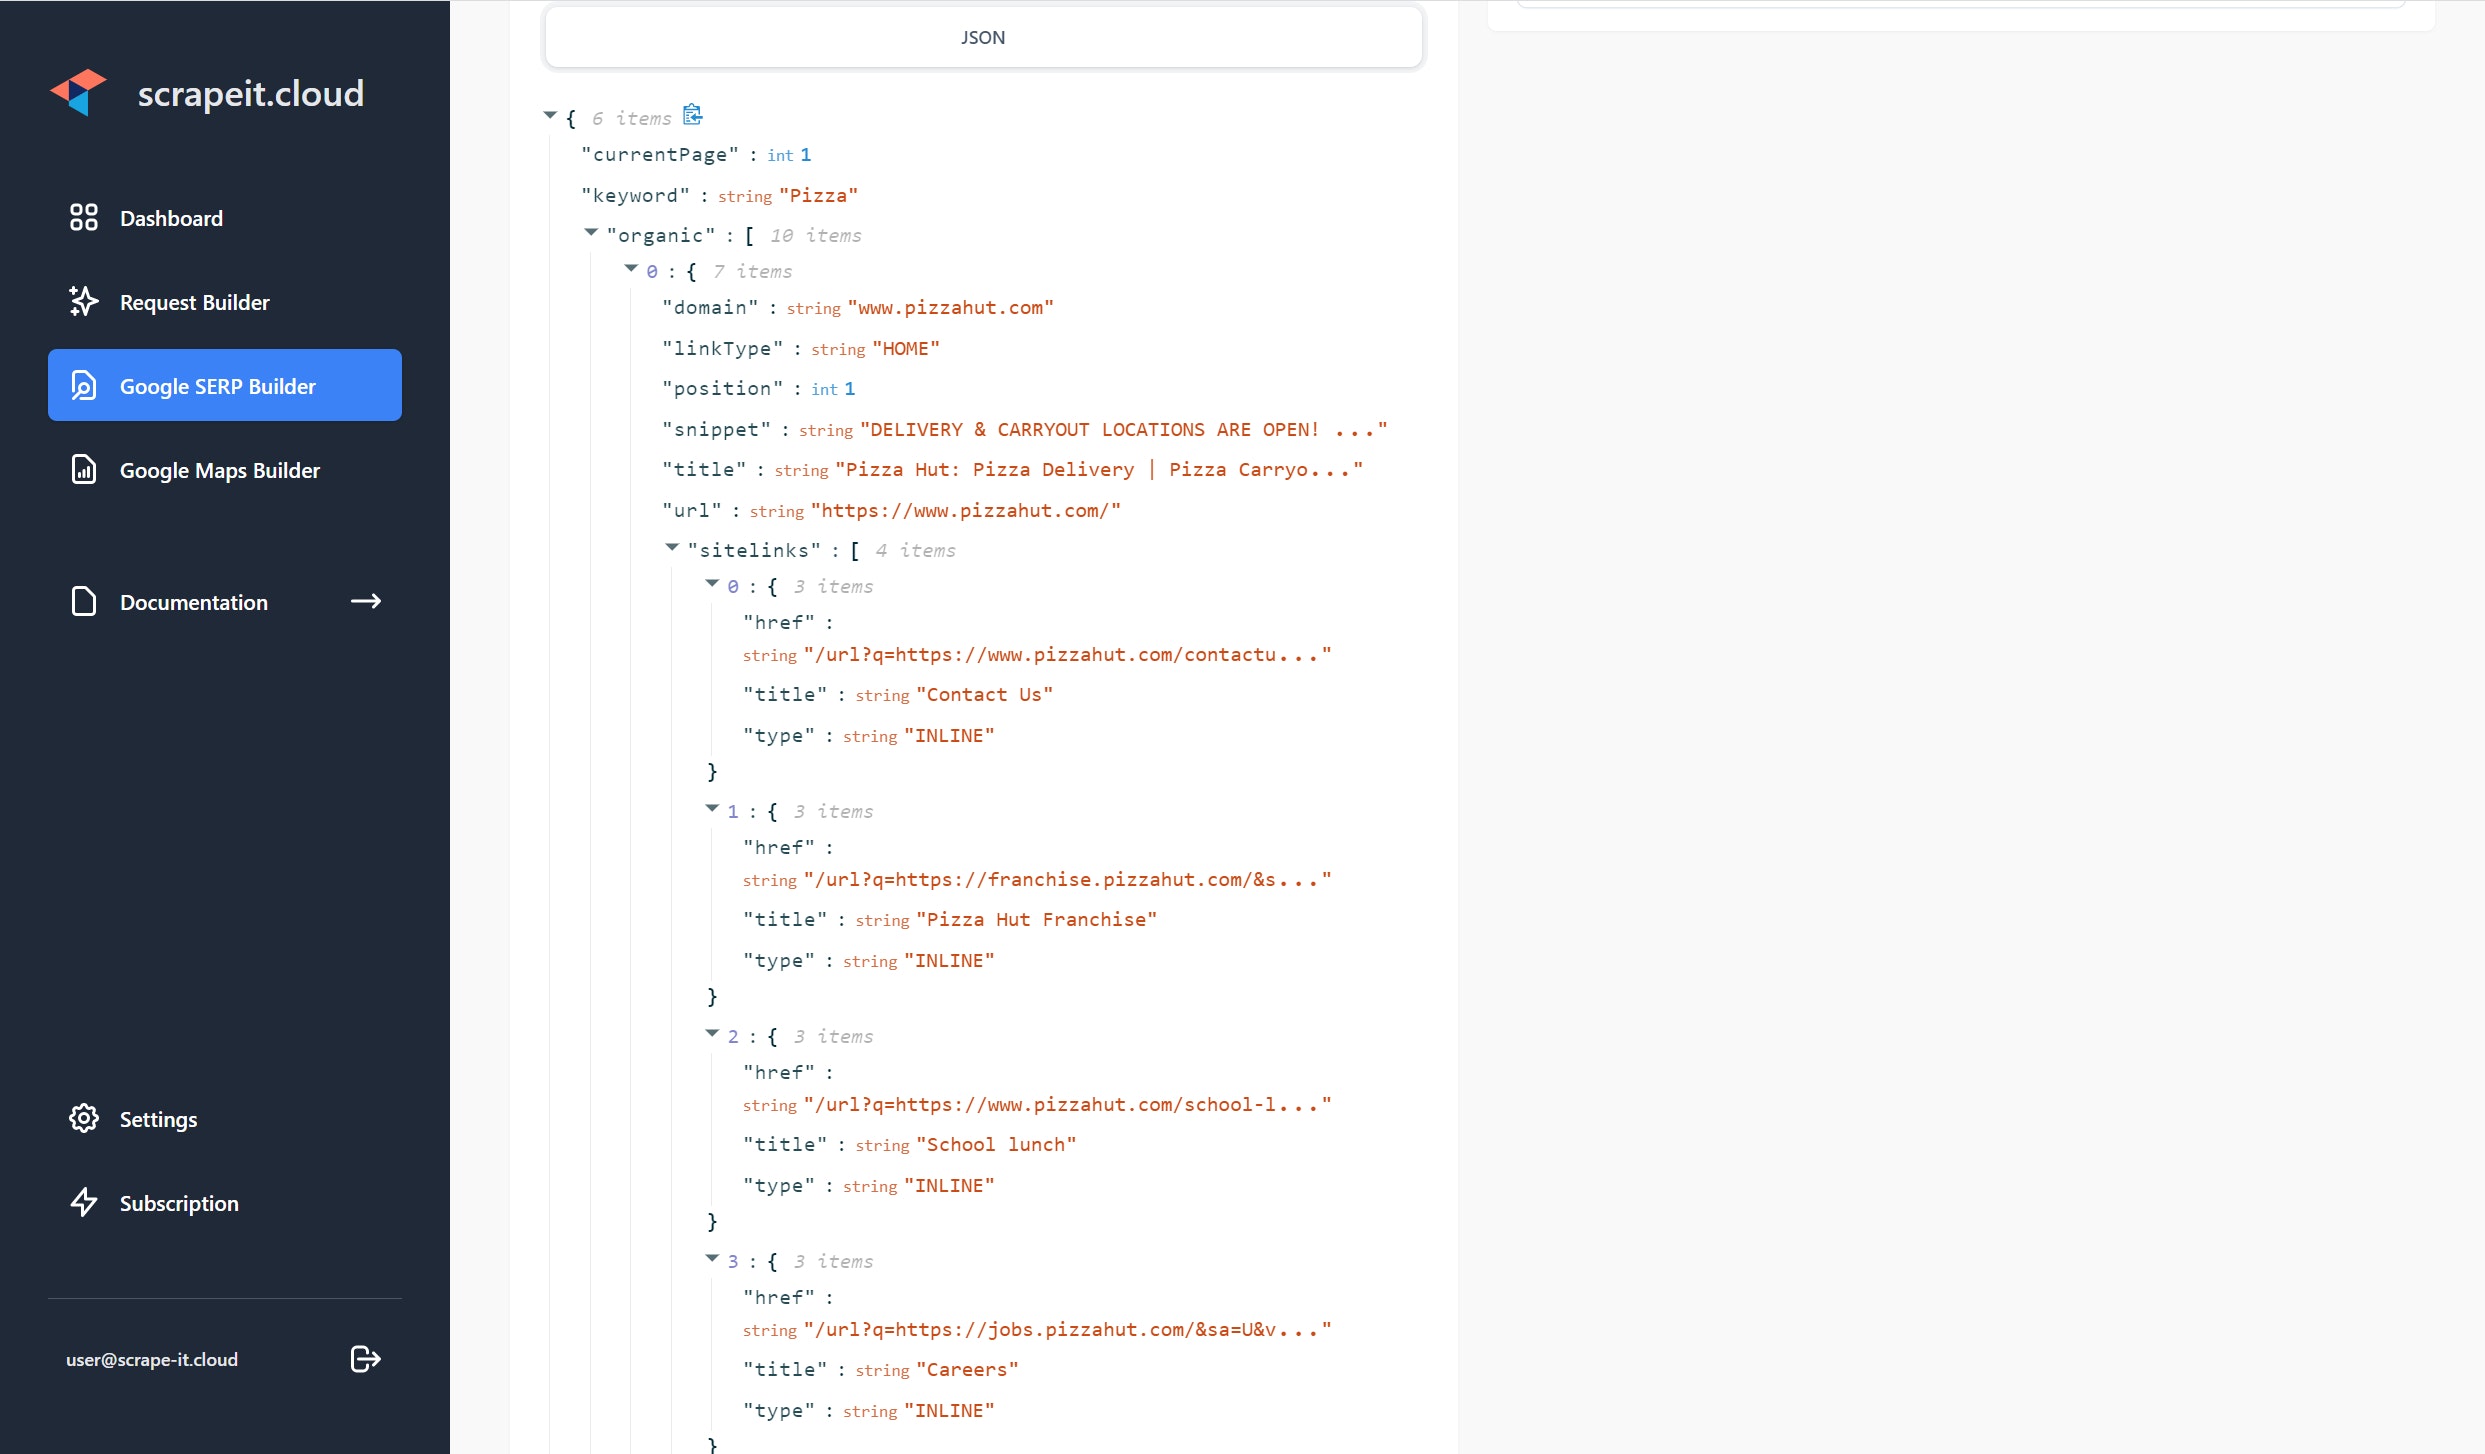Click the "https://www.pizzahut.com/" url value
The height and width of the screenshot is (1454, 2485).
966,510
